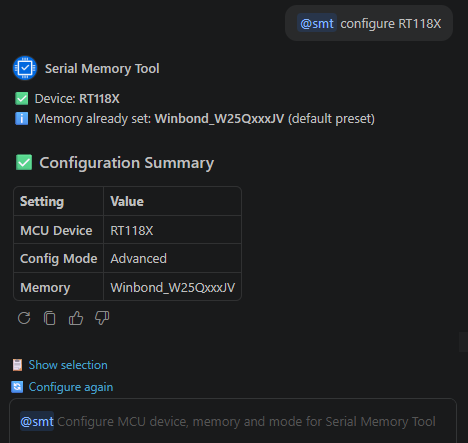Screen dimensions: 468x443
Task: Mark response helpful with thumbs up
Action: pyautogui.click(x=76, y=318)
